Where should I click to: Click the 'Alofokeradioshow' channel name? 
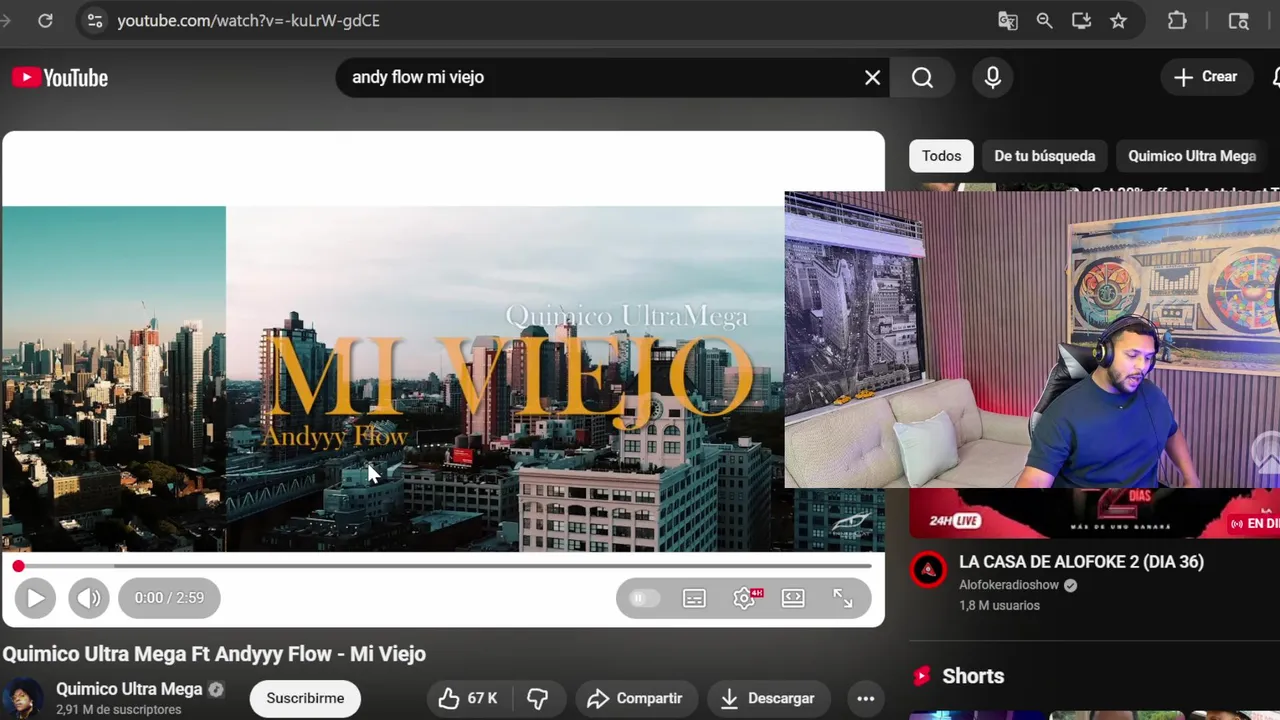tap(1009, 585)
